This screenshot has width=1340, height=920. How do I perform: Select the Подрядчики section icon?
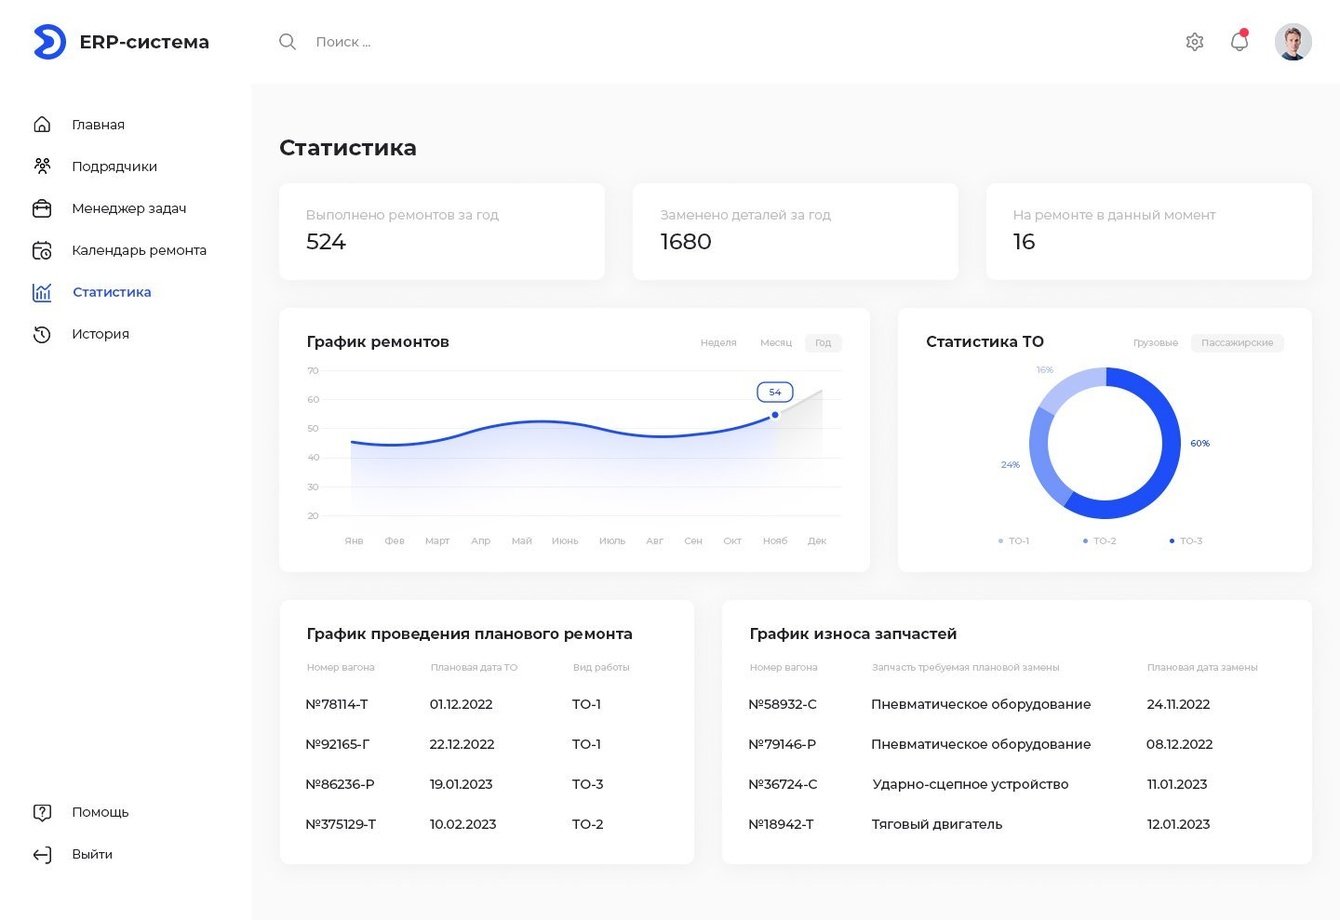tap(41, 166)
